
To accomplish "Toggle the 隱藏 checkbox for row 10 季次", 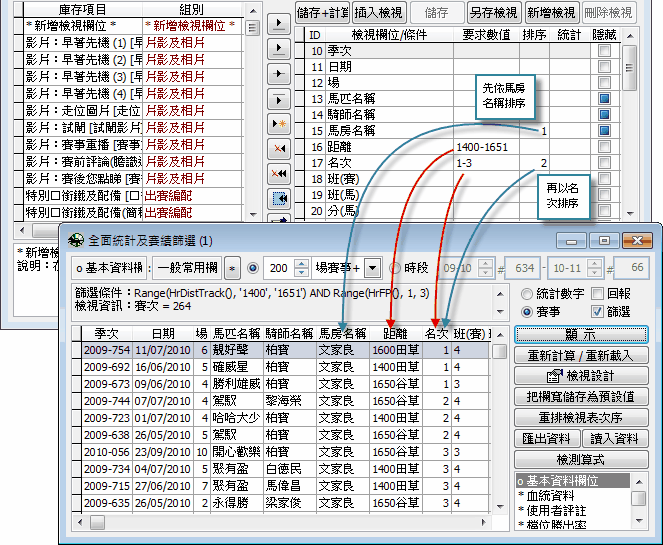I will pos(605,51).
